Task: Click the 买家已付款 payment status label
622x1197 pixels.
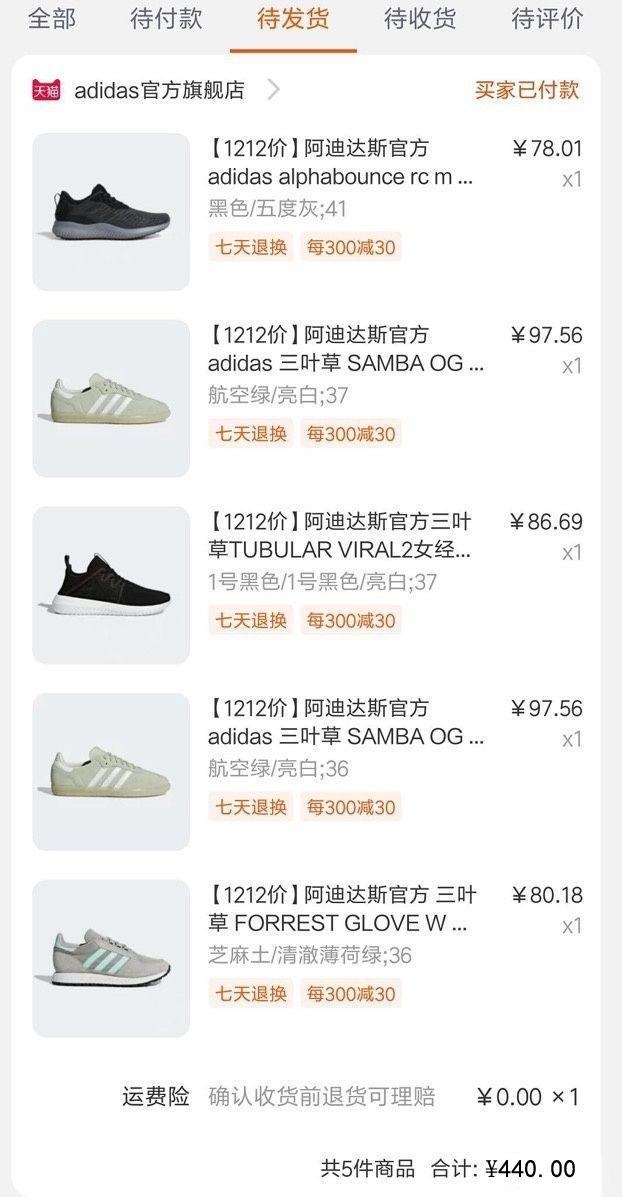Action: (528, 89)
